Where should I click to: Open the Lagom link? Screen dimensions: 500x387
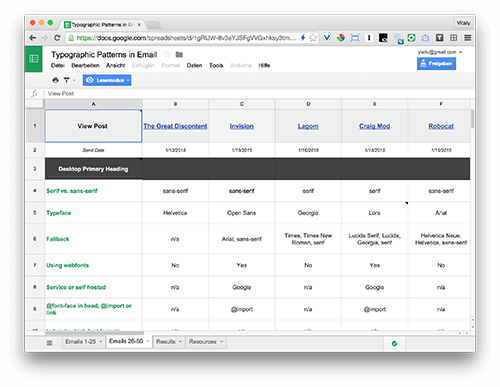(308, 126)
